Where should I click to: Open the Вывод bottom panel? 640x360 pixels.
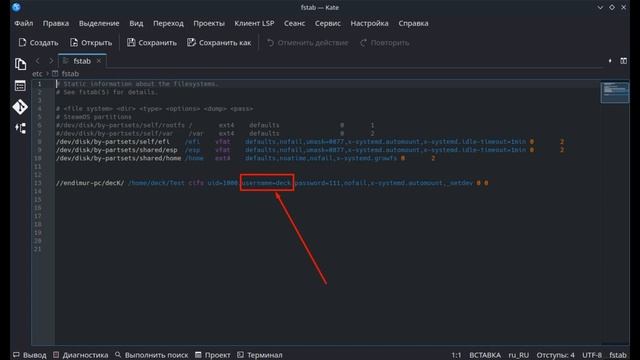point(30,355)
